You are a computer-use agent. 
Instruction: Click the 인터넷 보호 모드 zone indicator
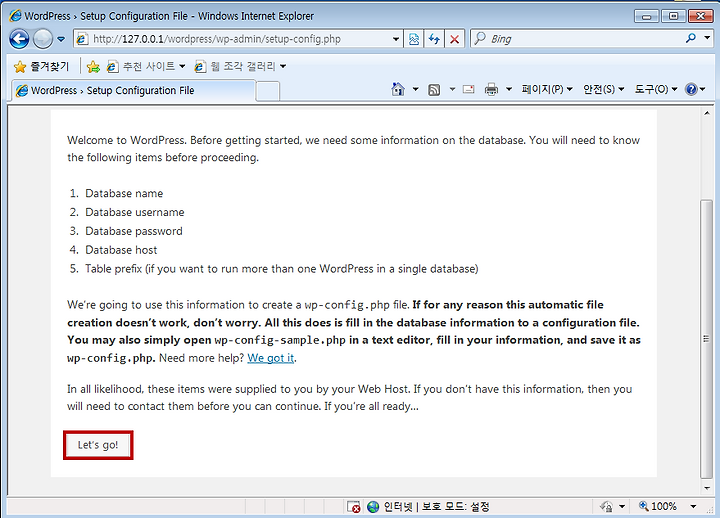[428, 507]
